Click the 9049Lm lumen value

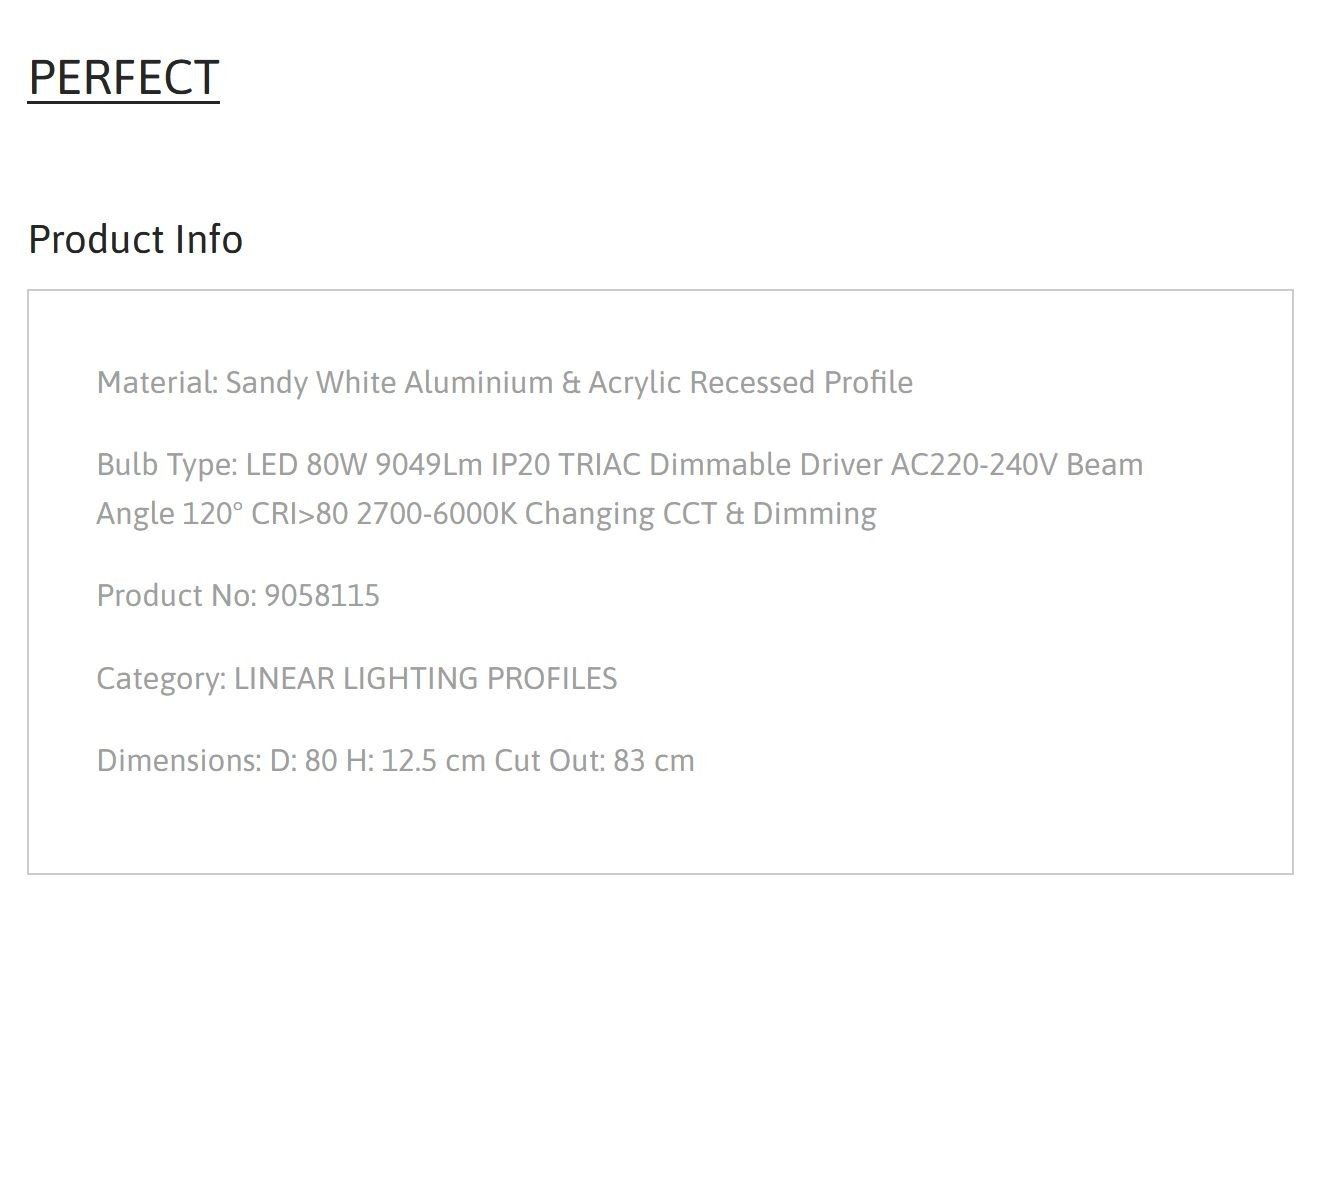coord(429,464)
